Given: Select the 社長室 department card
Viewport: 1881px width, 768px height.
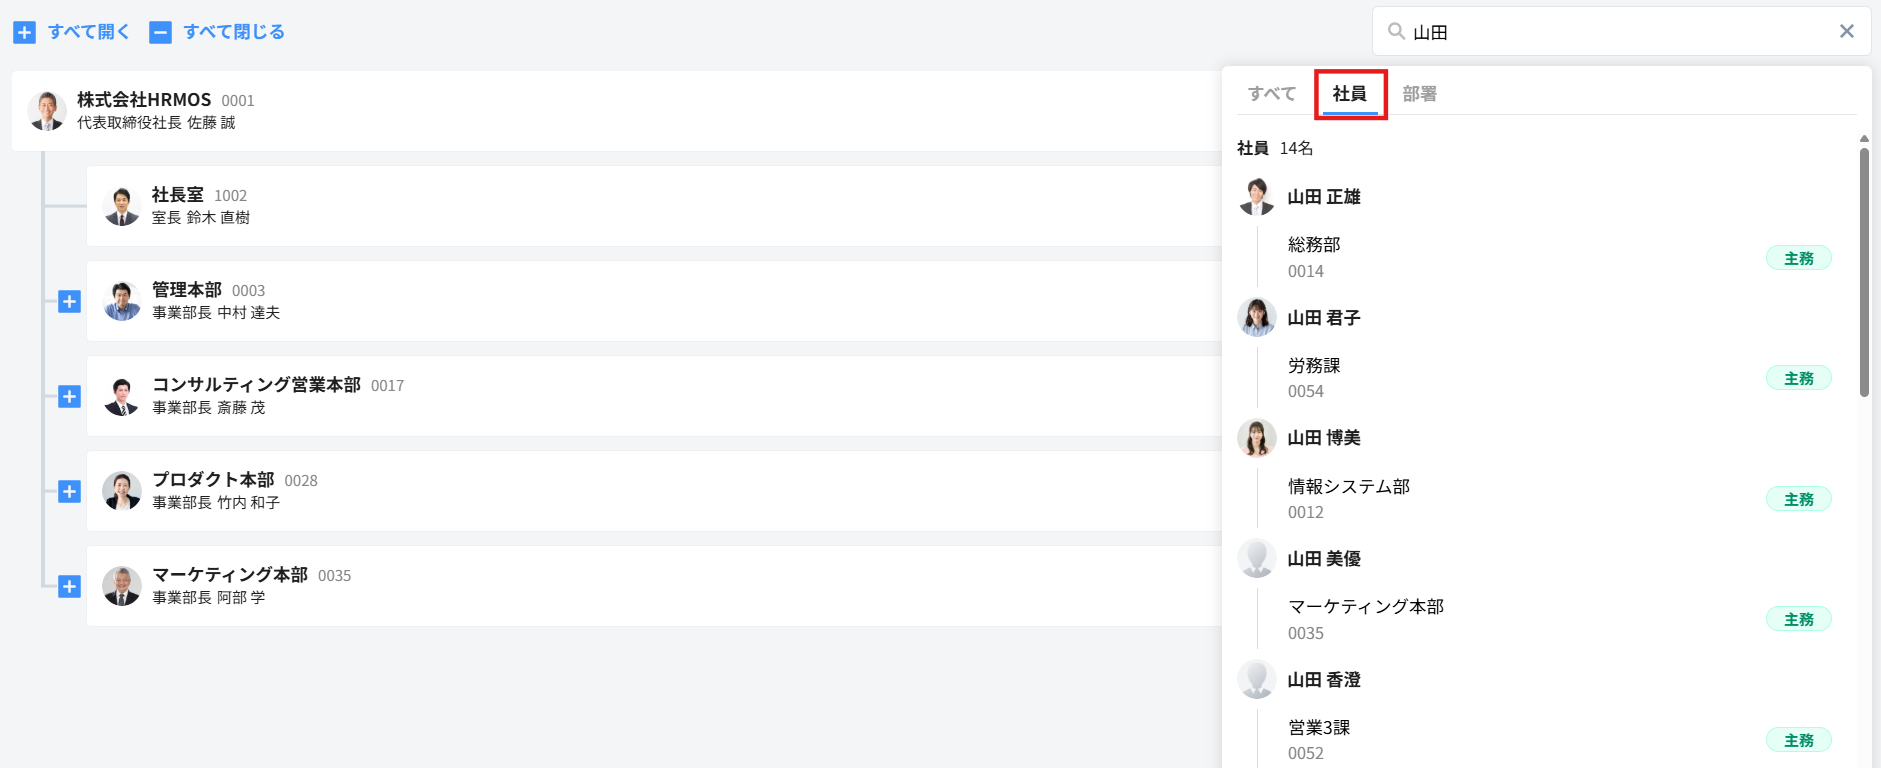Looking at the screenshot, I should pos(654,206).
